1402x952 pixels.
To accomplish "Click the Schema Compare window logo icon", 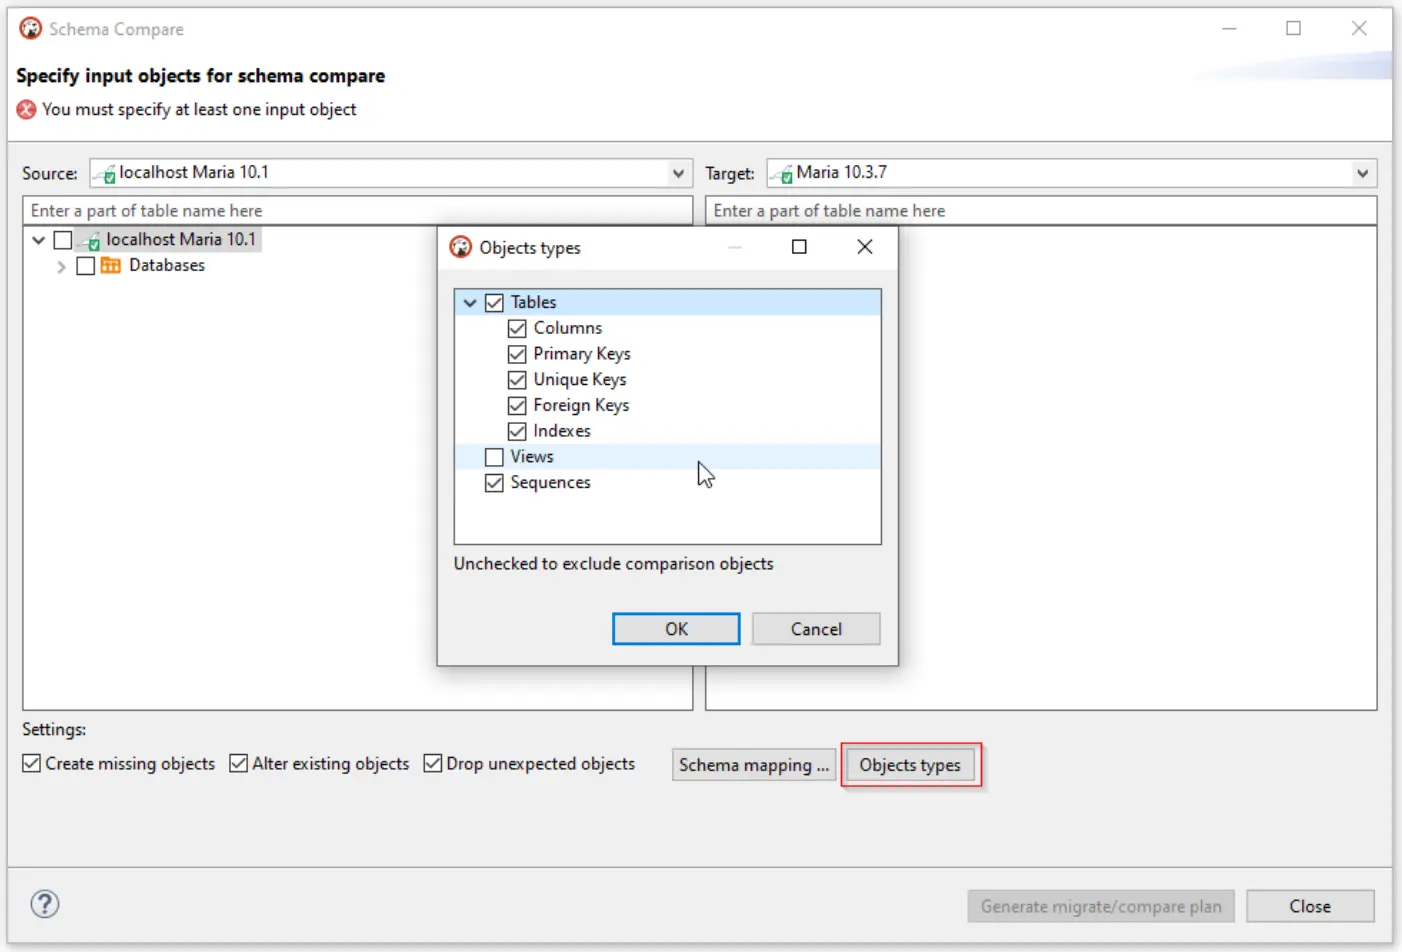I will 31,29.
